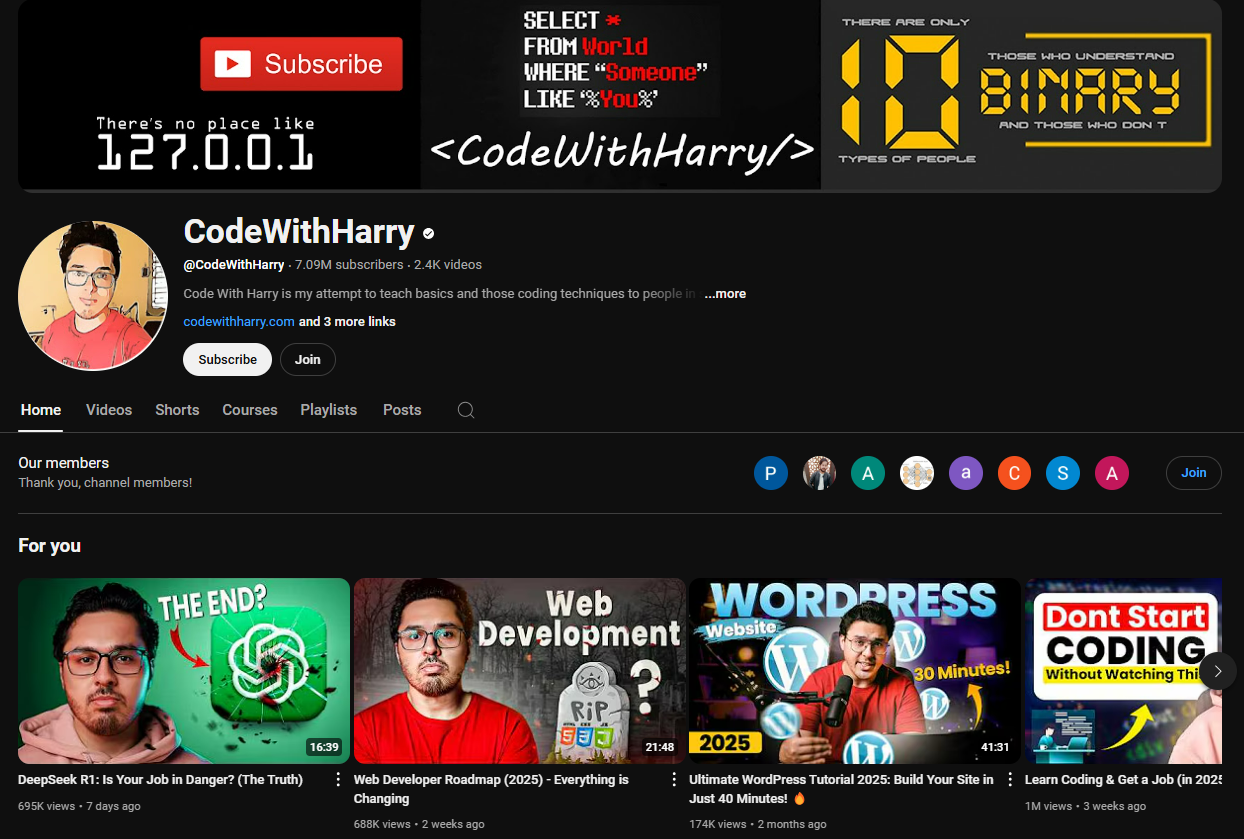Open CodeWithHarry channel profile picture
1244x839 pixels.
(93, 296)
